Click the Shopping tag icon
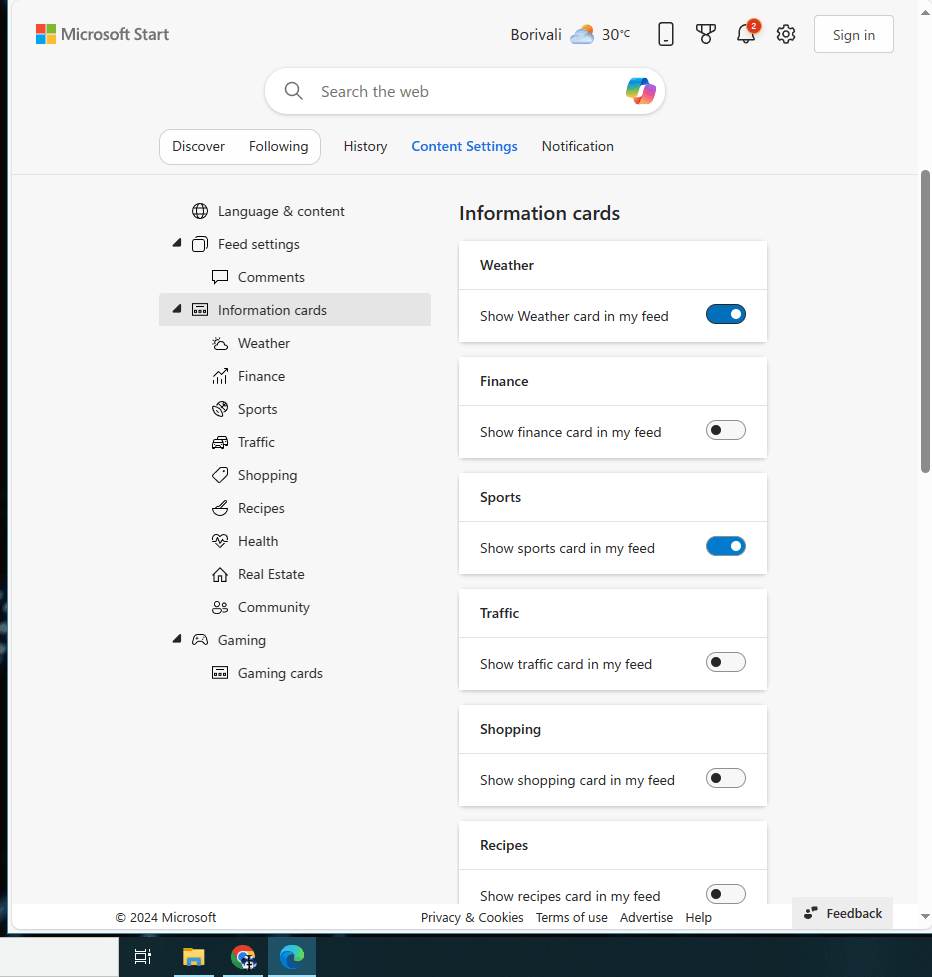The image size is (932, 977). [220, 475]
